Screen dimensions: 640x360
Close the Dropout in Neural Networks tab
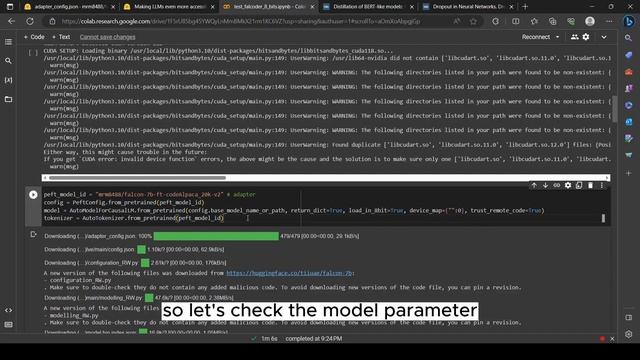511,7
